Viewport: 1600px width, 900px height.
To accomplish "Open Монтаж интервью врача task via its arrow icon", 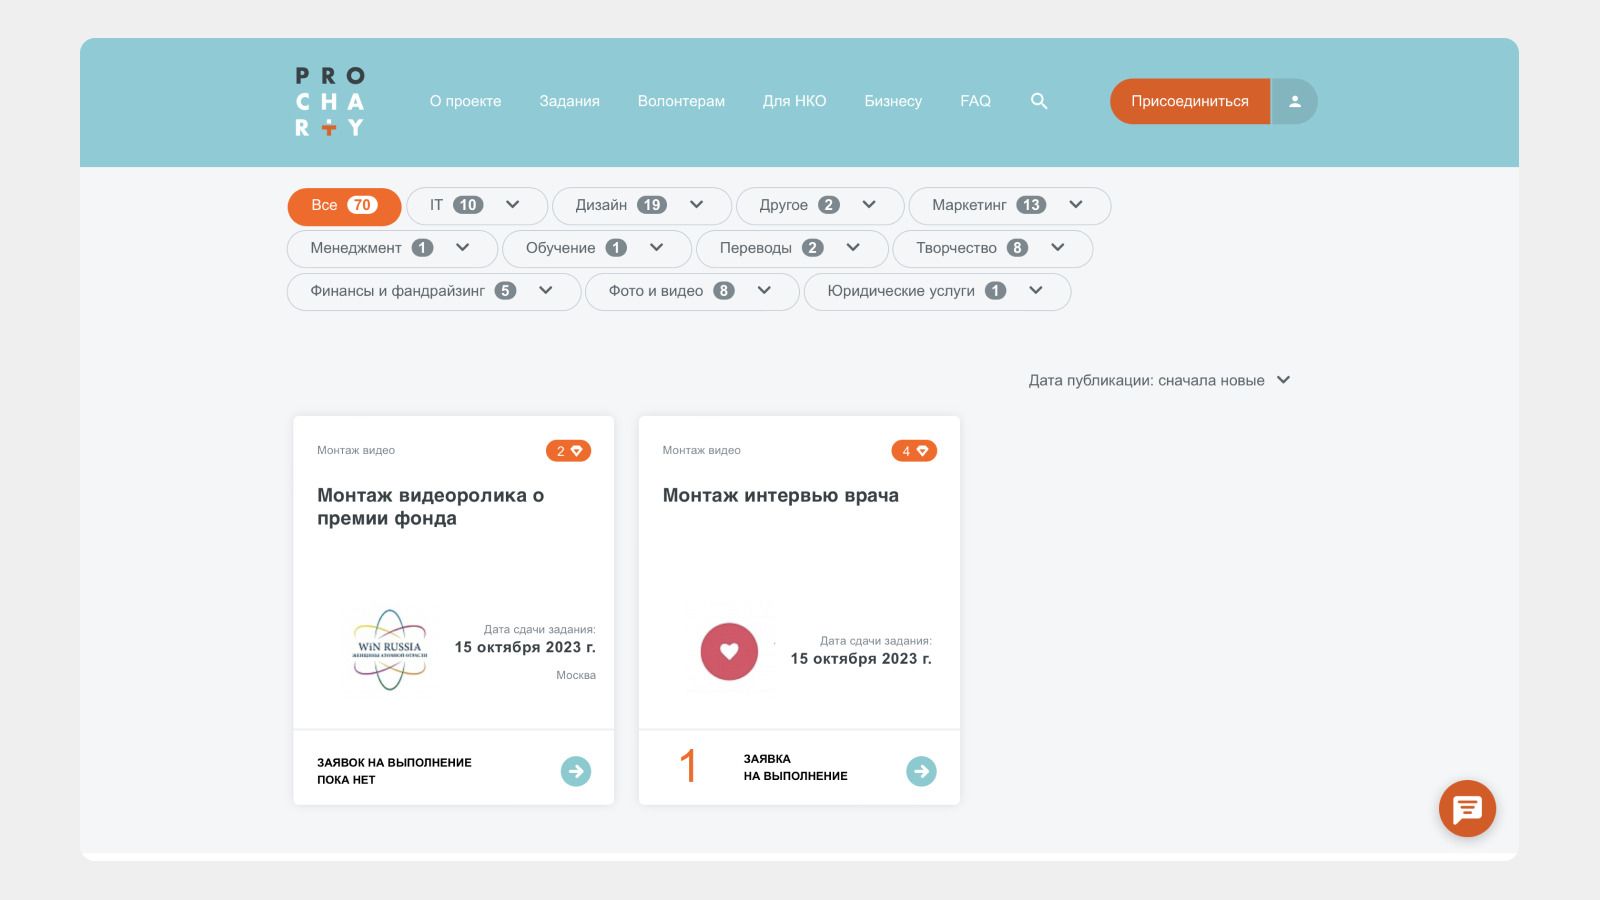I will pos(921,771).
